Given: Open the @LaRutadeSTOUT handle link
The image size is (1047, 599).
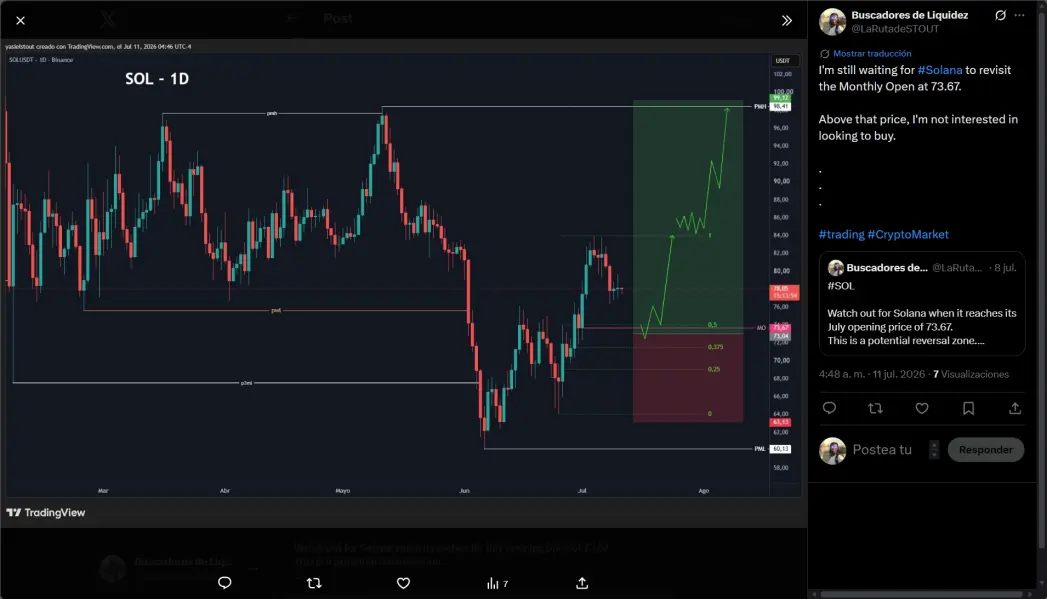Looking at the screenshot, I should click(x=895, y=29).
